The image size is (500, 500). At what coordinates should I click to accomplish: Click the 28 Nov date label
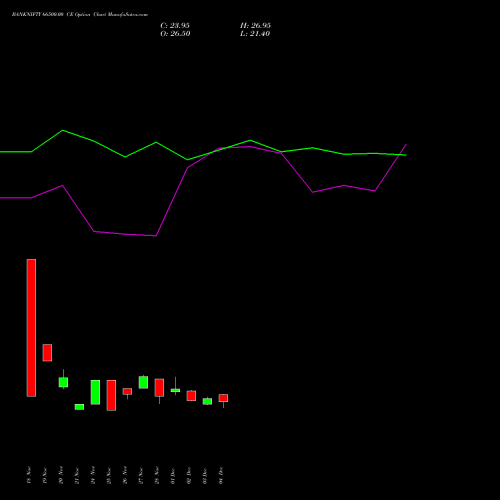[x=157, y=475]
